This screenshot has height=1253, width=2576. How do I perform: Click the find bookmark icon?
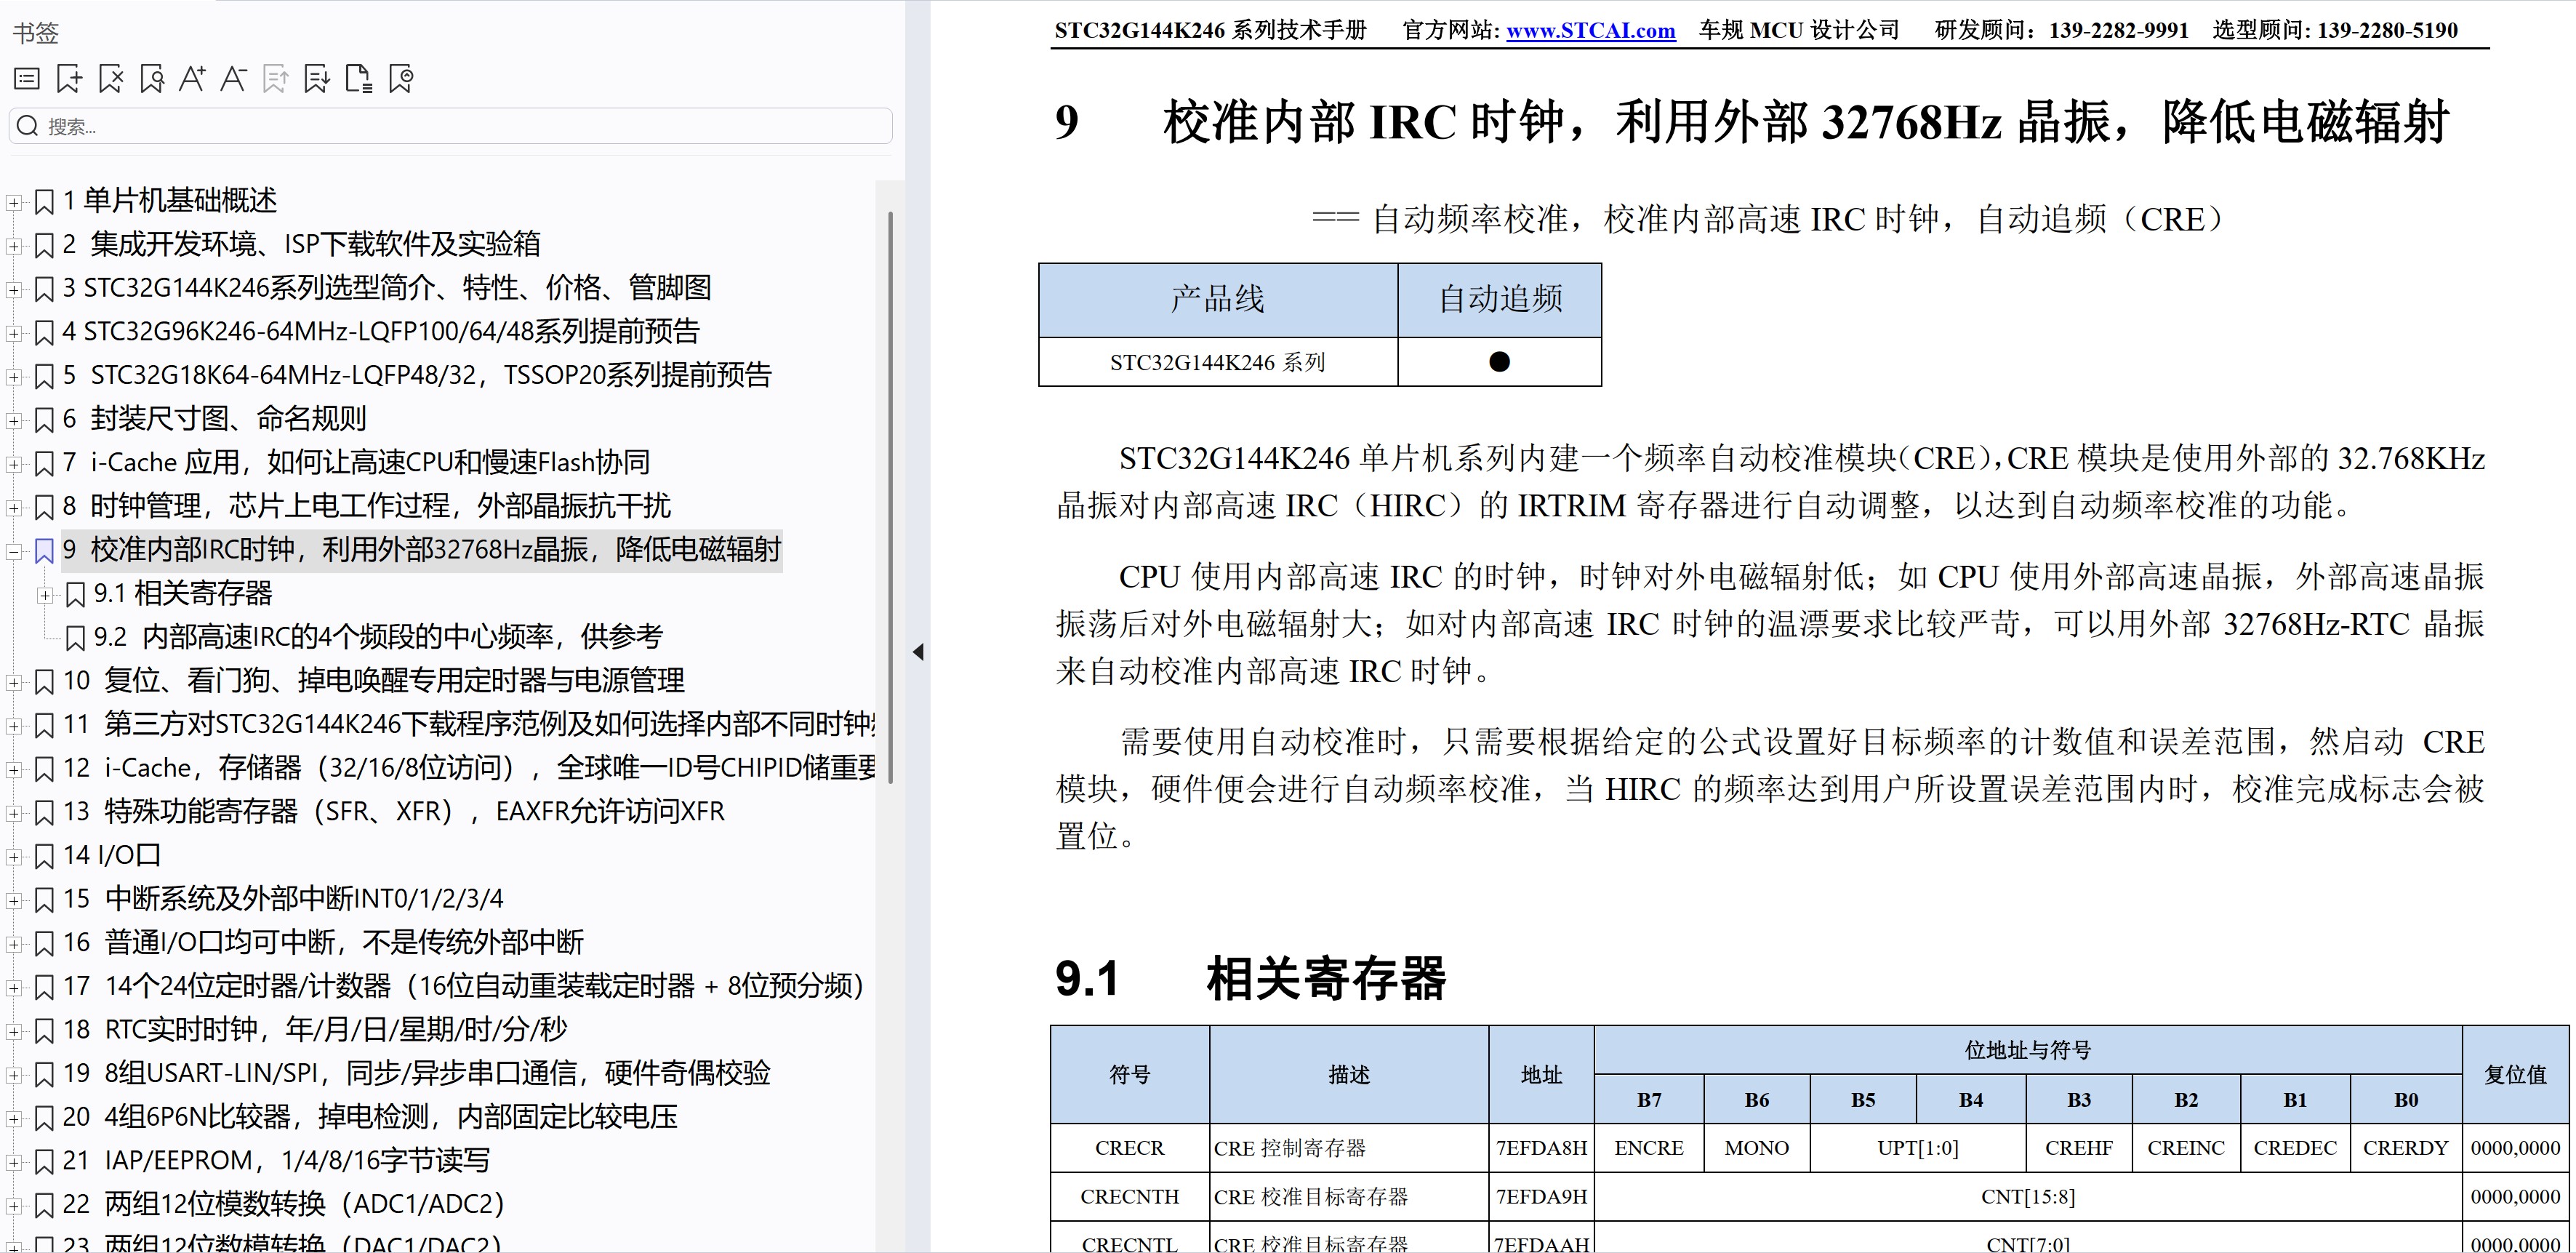click(152, 78)
